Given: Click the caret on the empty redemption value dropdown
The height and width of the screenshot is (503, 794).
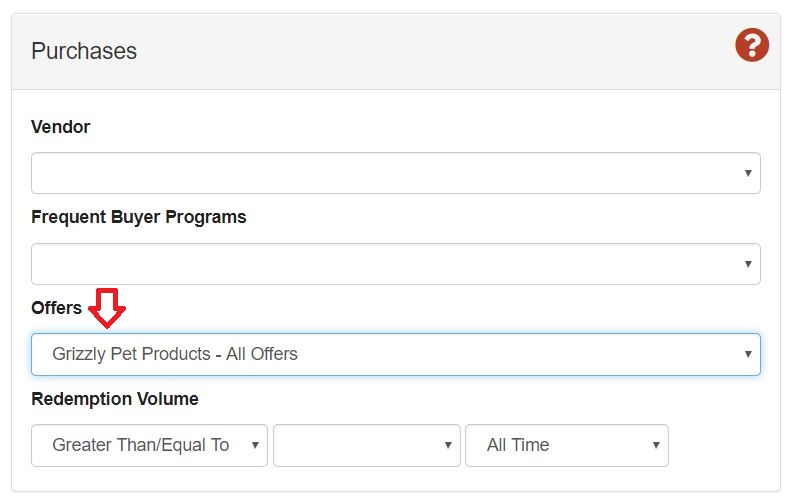Looking at the screenshot, I should [x=448, y=445].
